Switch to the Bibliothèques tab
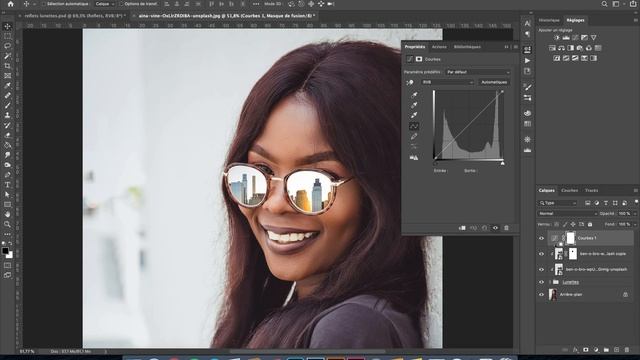Viewport: 640px width, 360px height. pyautogui.click(x=467, y=47)
